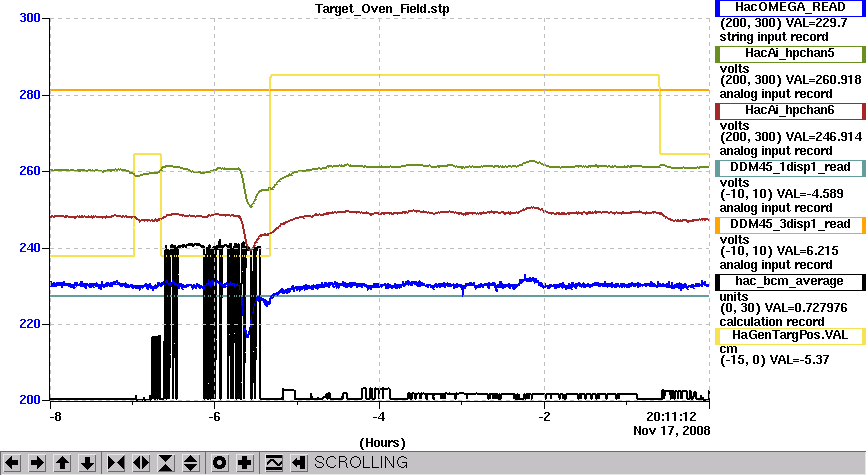The width and height of the screenshot is (866, 475).
Task: Zoom out on the vertical axis
Action: 191,462
